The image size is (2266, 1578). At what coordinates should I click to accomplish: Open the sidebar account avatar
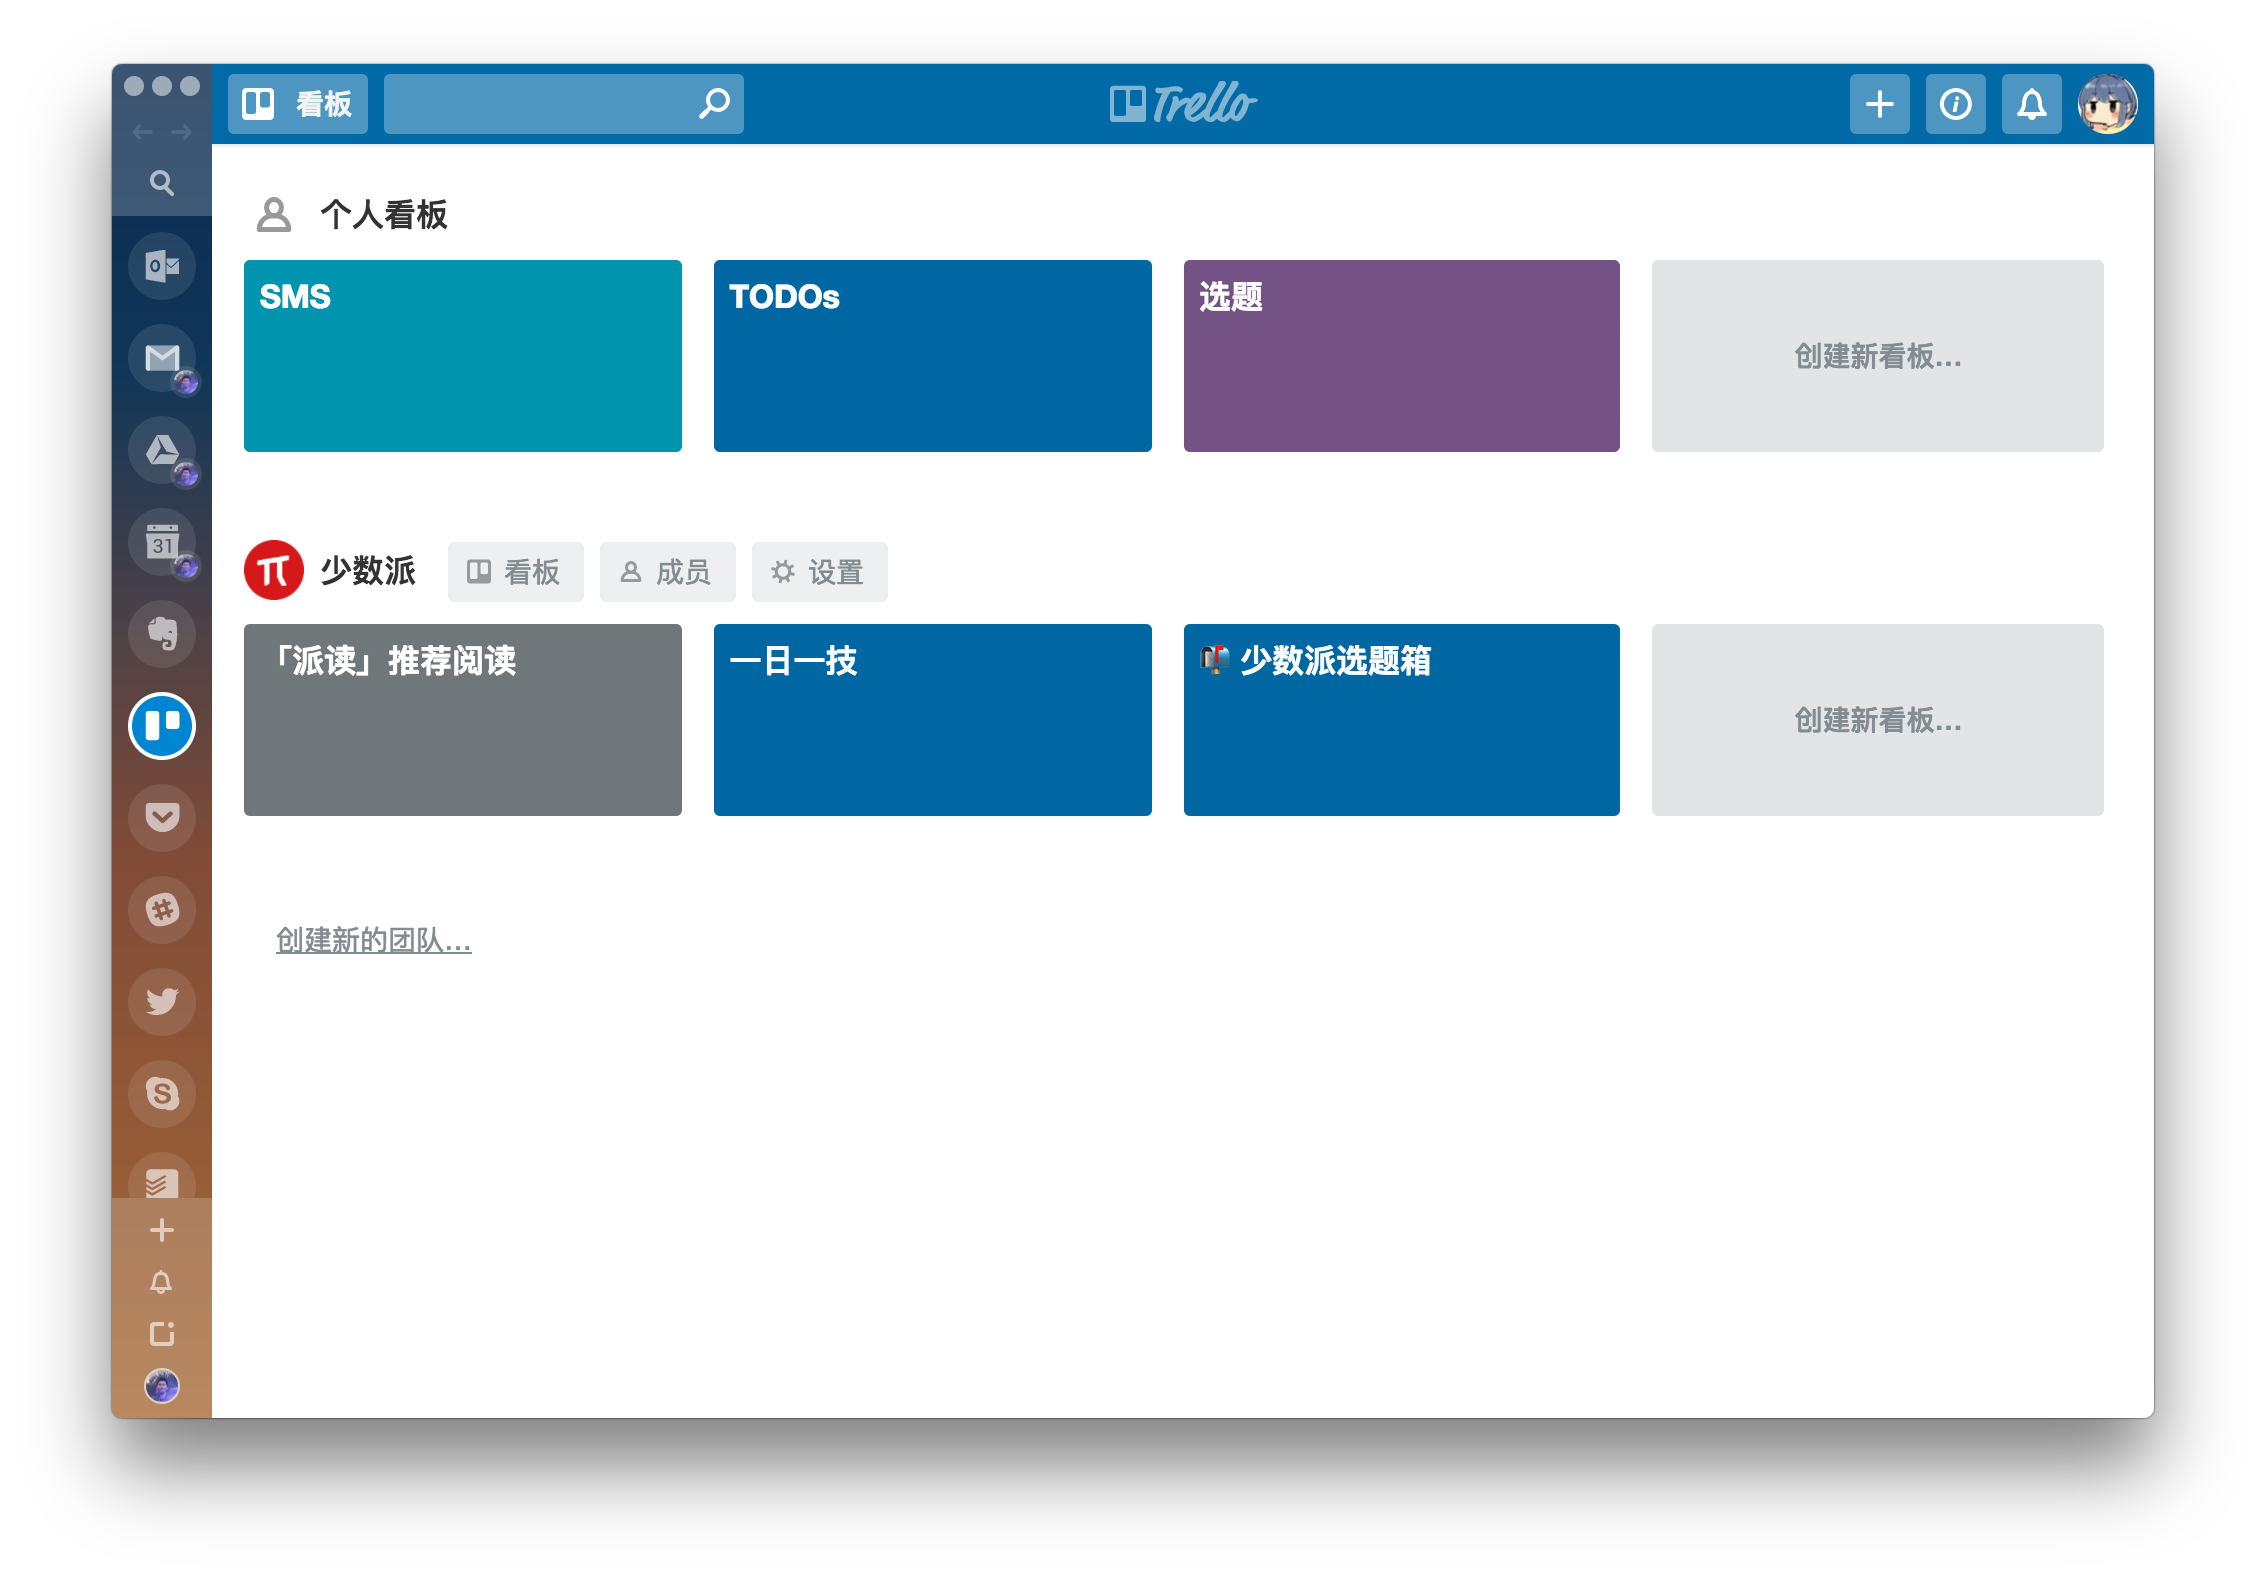pyautogui.click(x=162, y=1386)
